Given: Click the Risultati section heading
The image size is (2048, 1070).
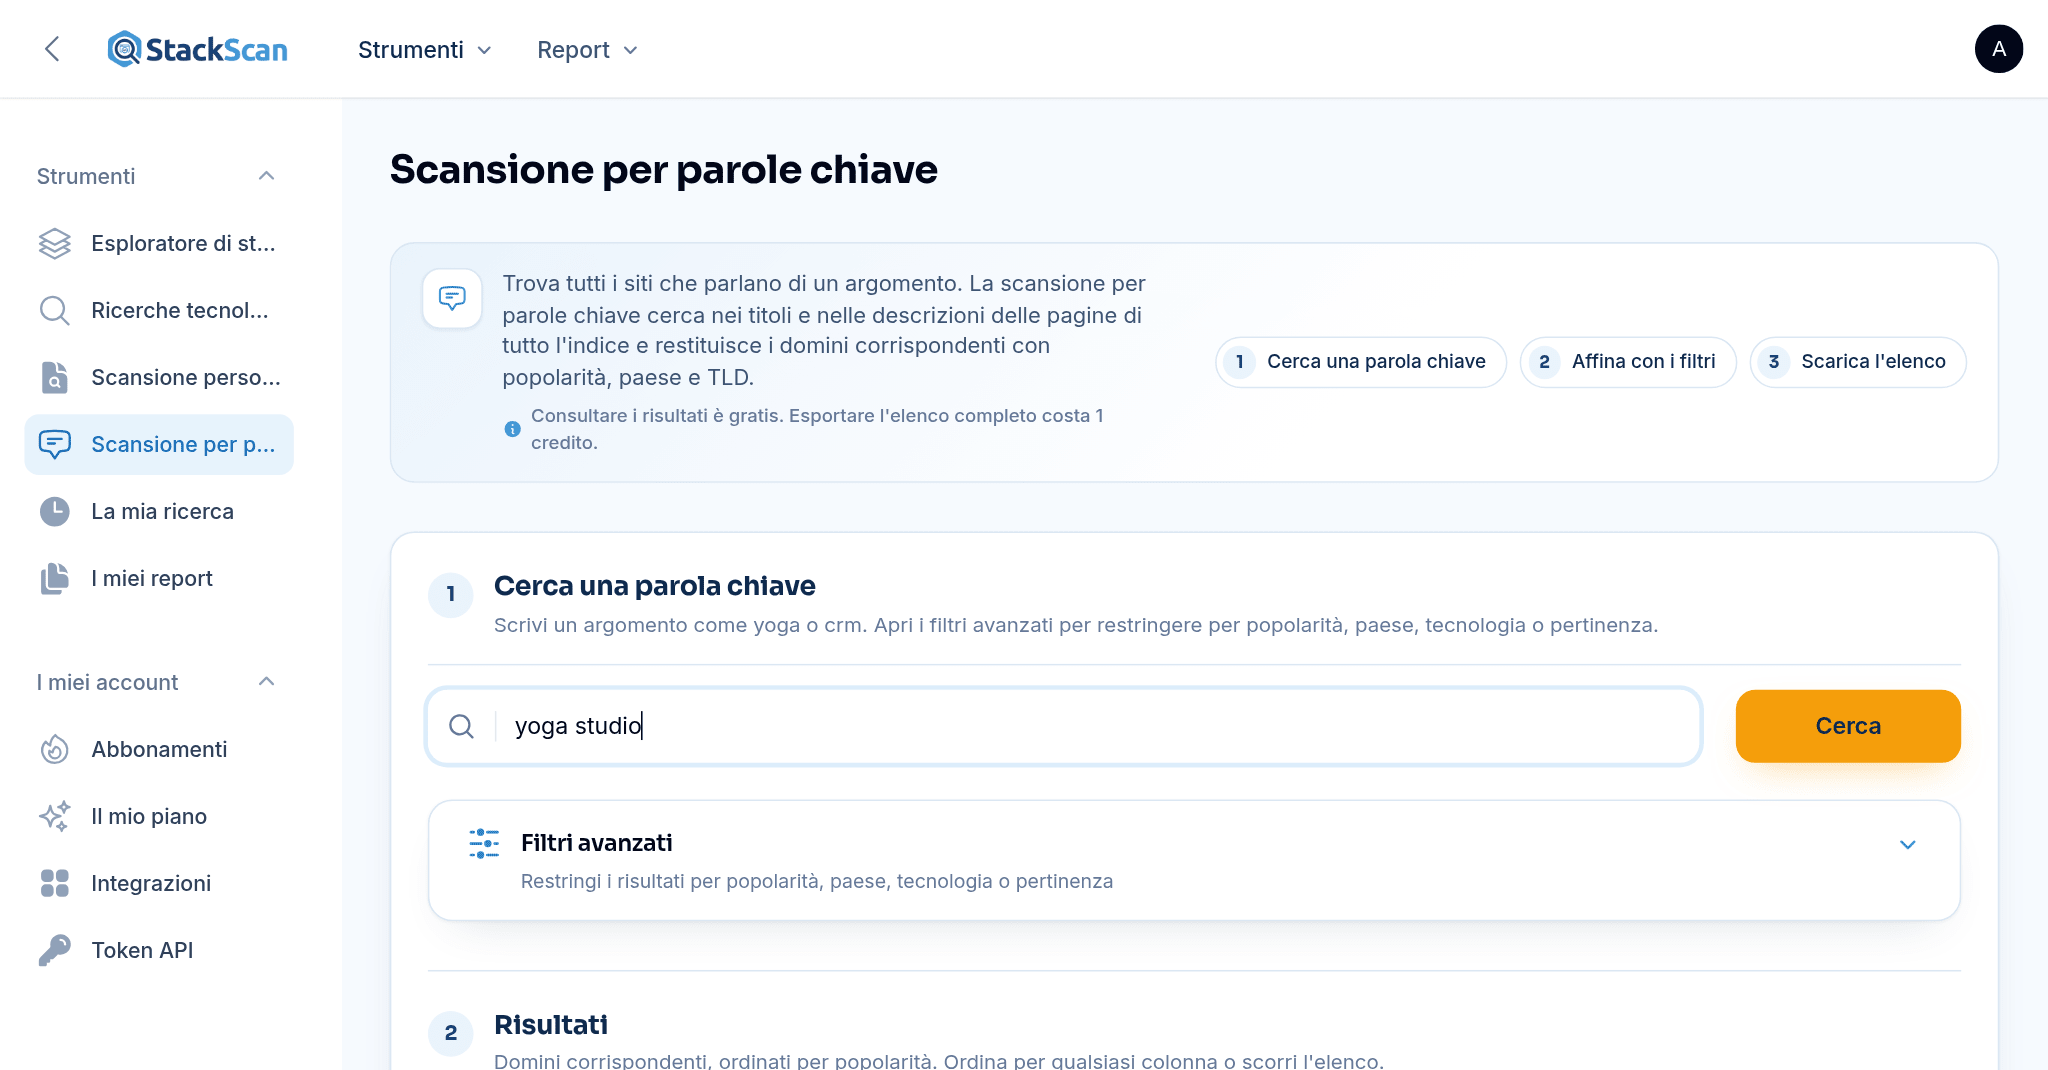Looking at the screenshot, I should [x=551, y=1025].
